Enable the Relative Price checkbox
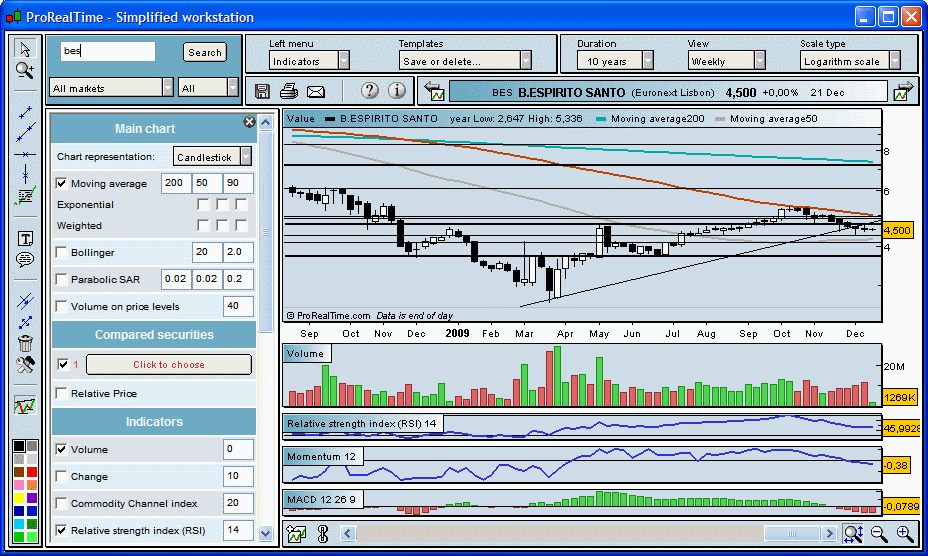 click(x=62, y=393)
